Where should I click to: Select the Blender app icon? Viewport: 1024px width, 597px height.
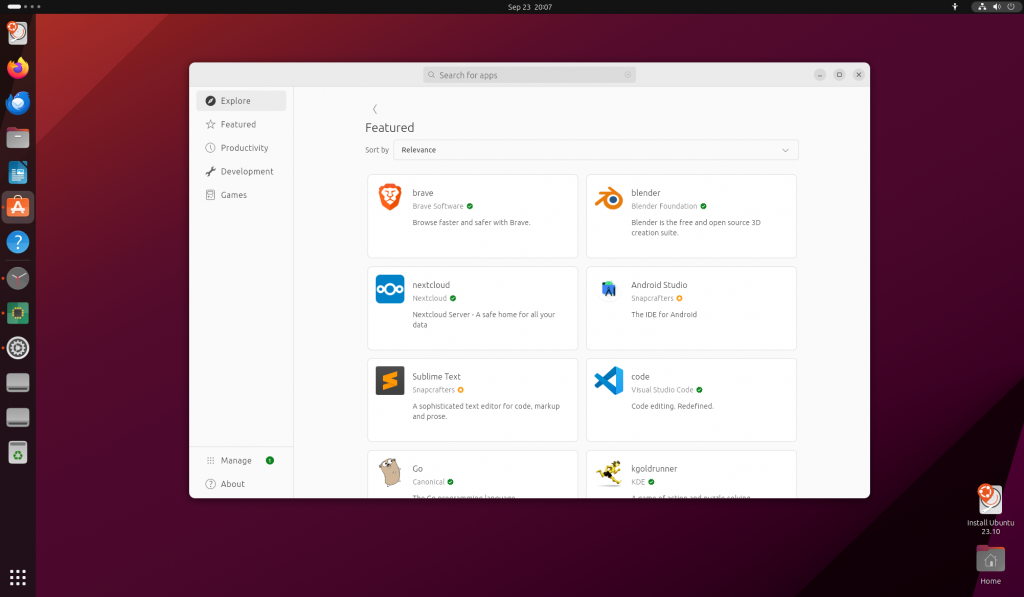point(608,197)
